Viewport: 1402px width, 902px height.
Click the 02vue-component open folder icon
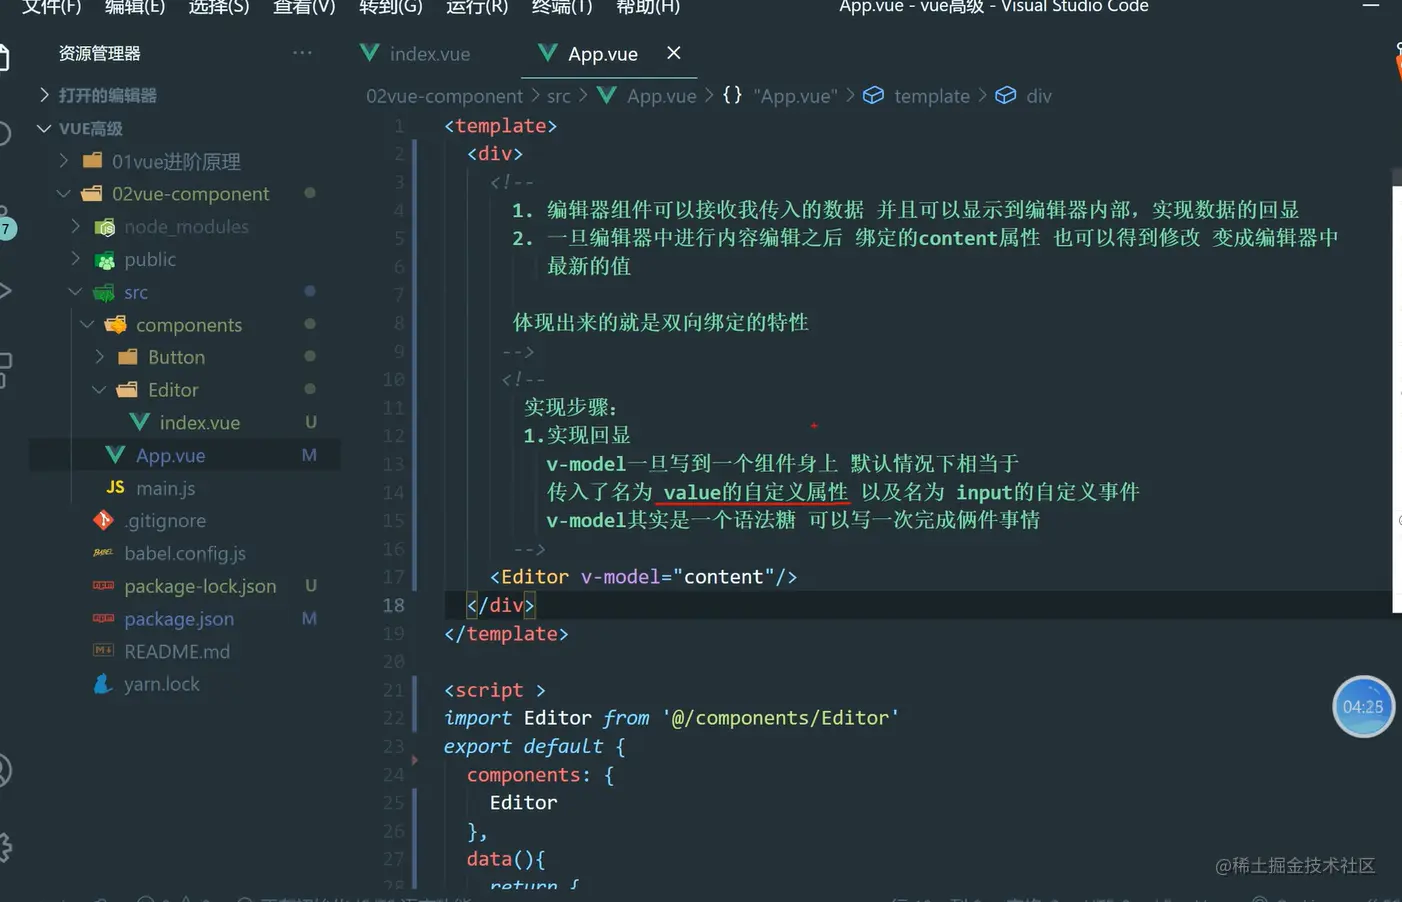(x=93, y=194)
